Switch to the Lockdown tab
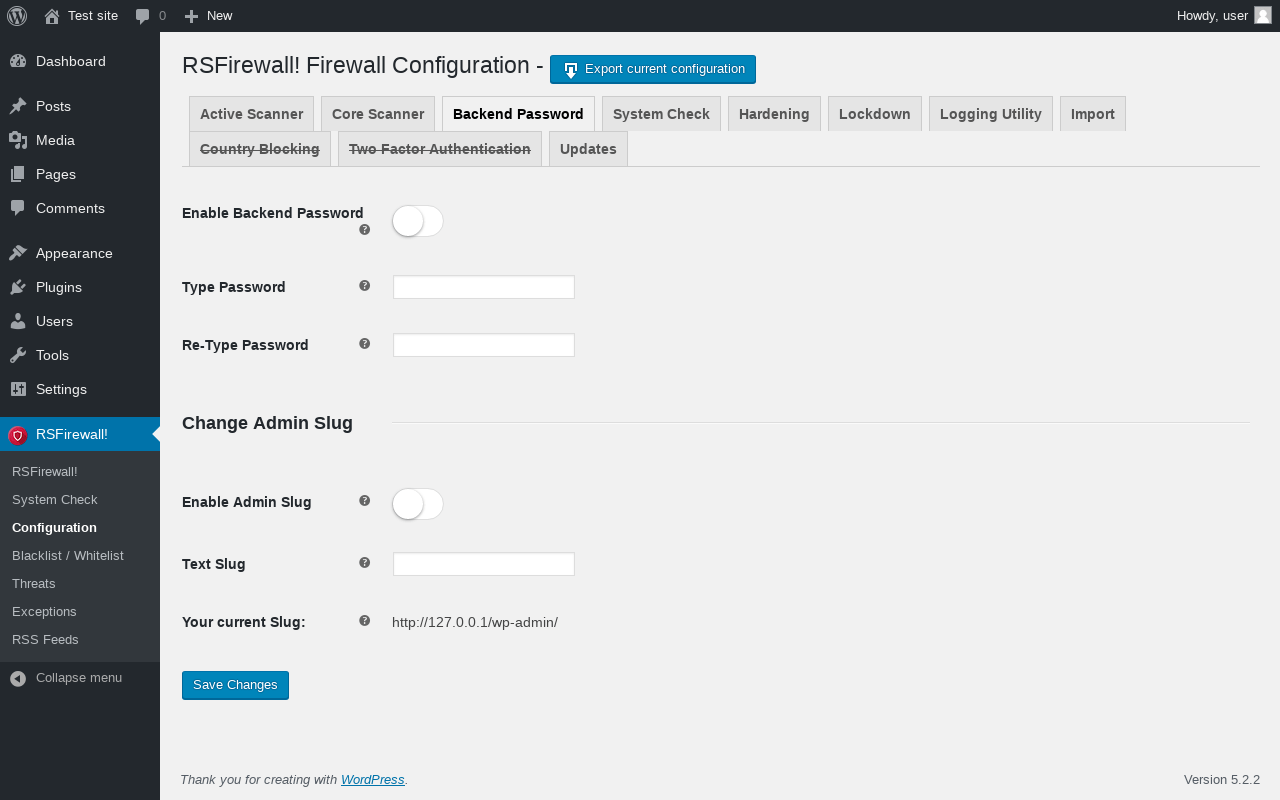1280x800 pixels. click(x=875, y=114)
